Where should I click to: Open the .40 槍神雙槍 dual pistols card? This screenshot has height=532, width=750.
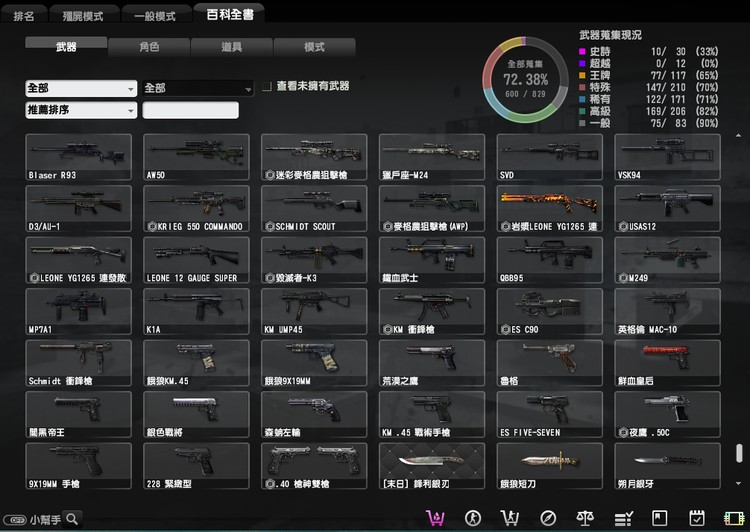pos(314,466)
